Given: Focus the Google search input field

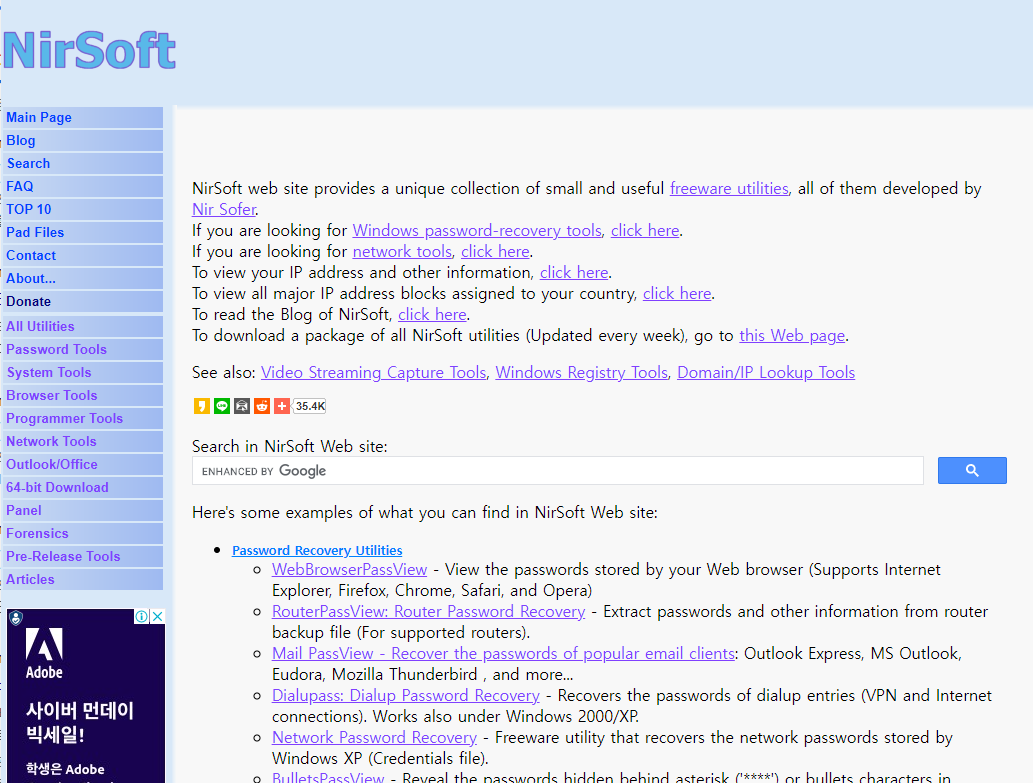Looking at the screenshot, I should click(557, 471).
